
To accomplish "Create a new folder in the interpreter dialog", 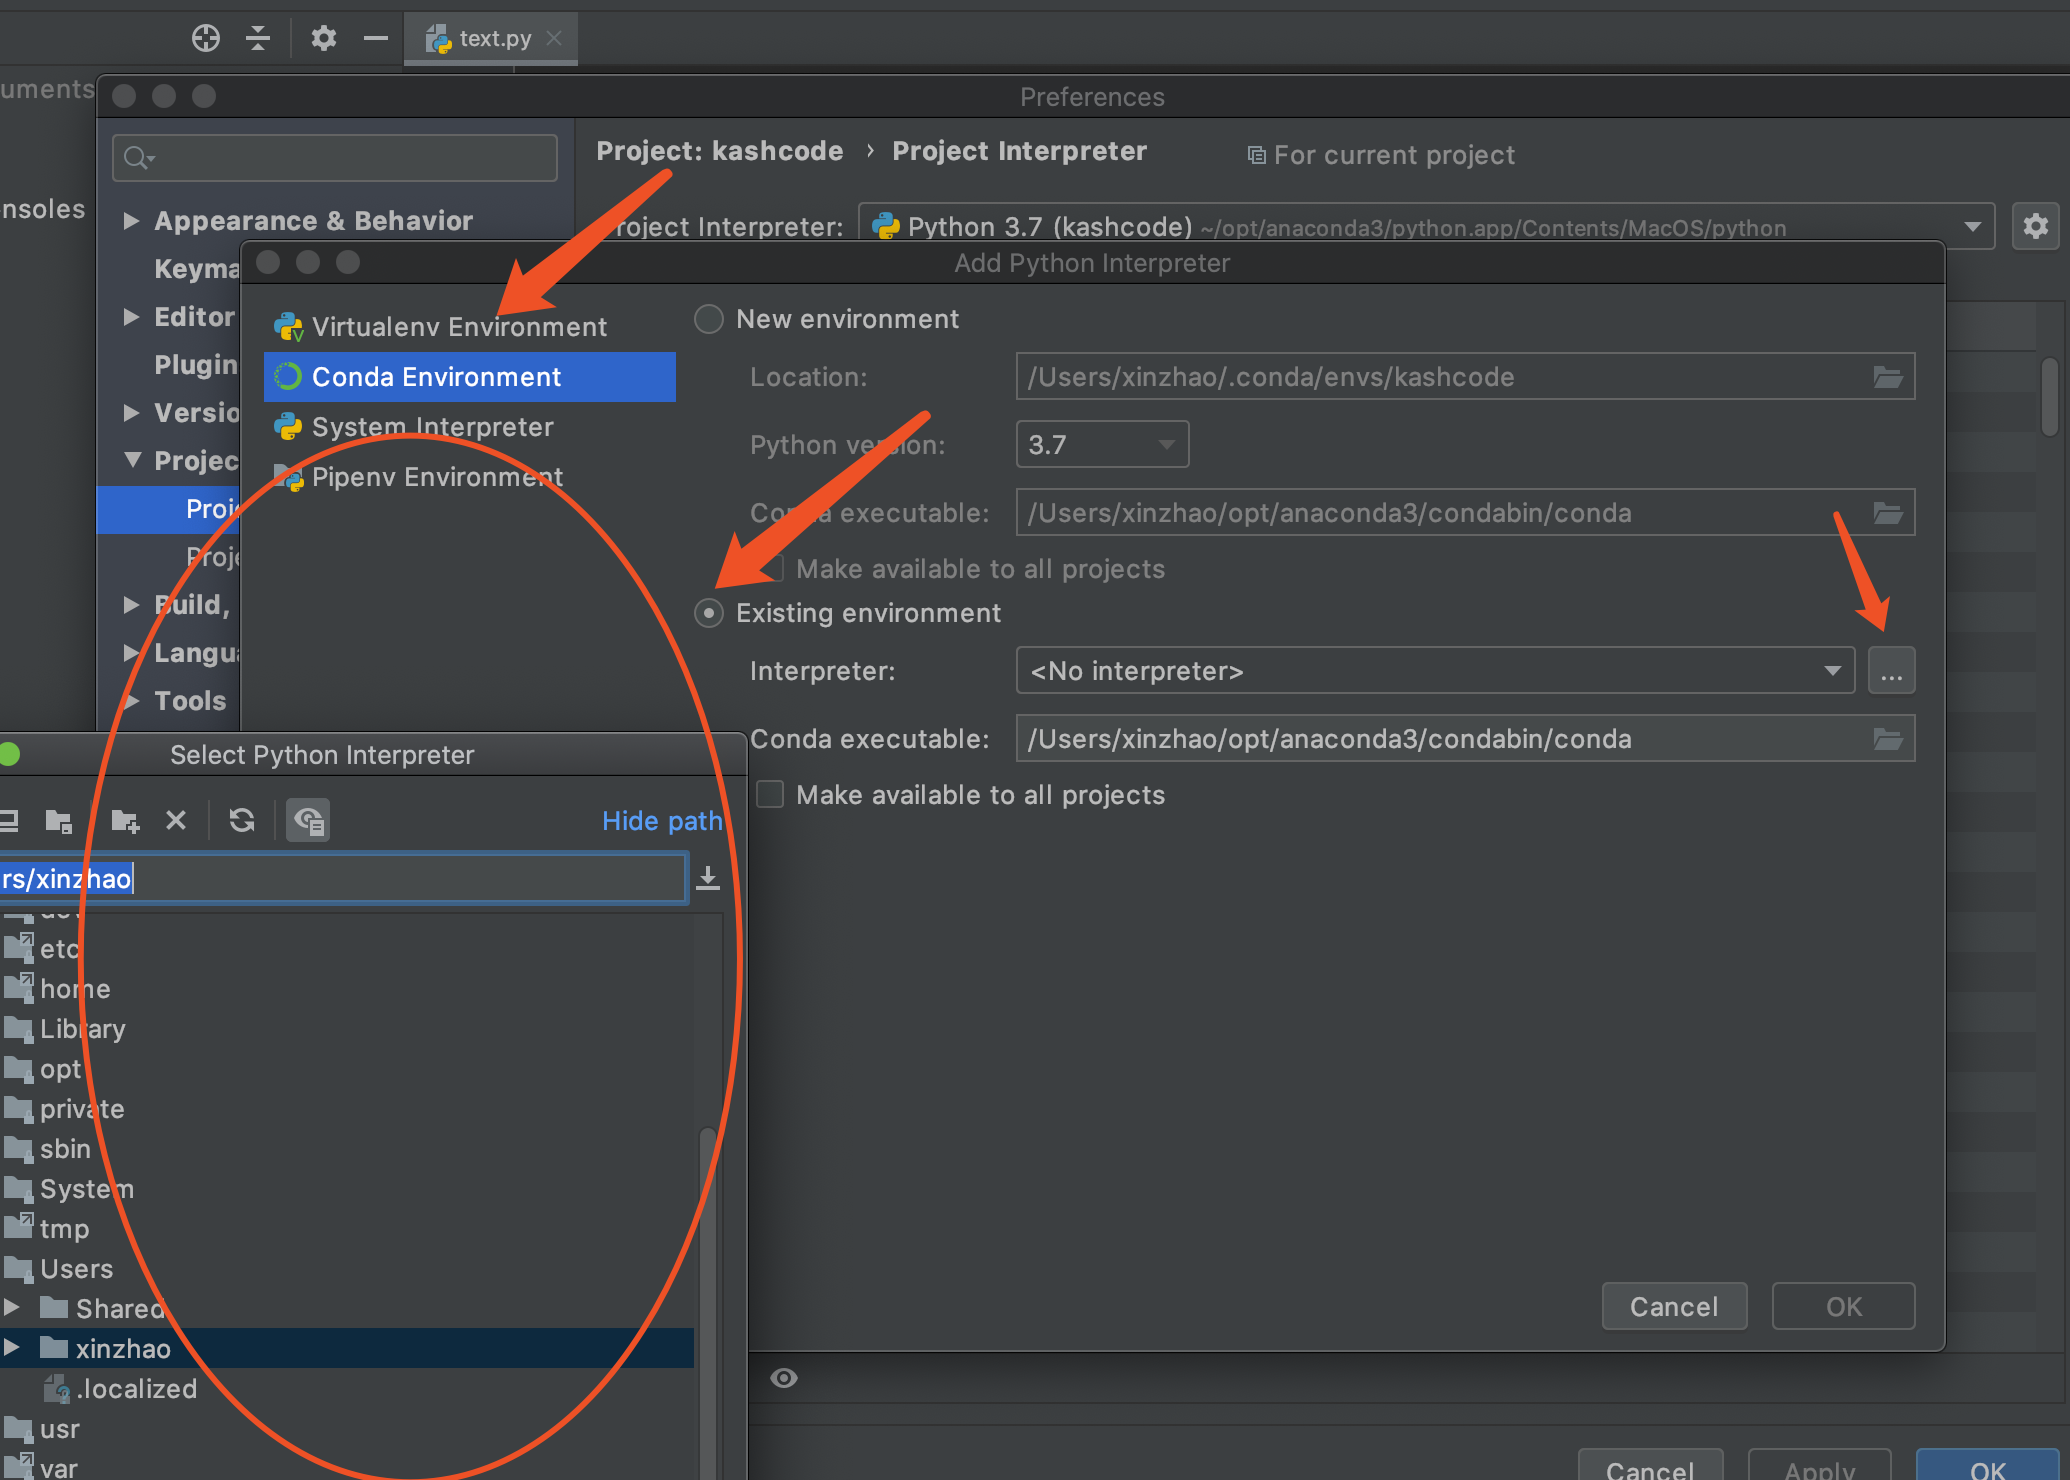I will [124, 820].
